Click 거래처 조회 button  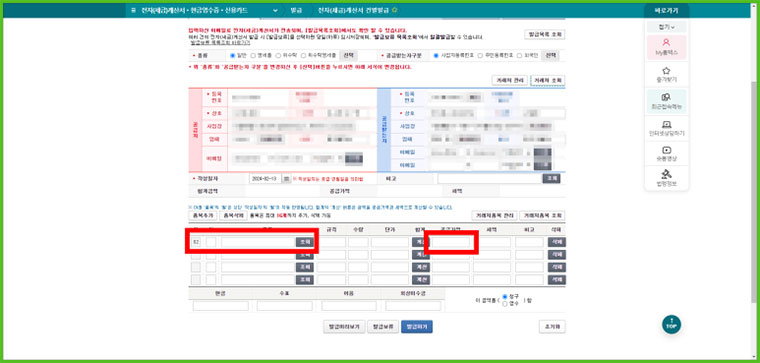pyautogui.click(x=548, y=80)
